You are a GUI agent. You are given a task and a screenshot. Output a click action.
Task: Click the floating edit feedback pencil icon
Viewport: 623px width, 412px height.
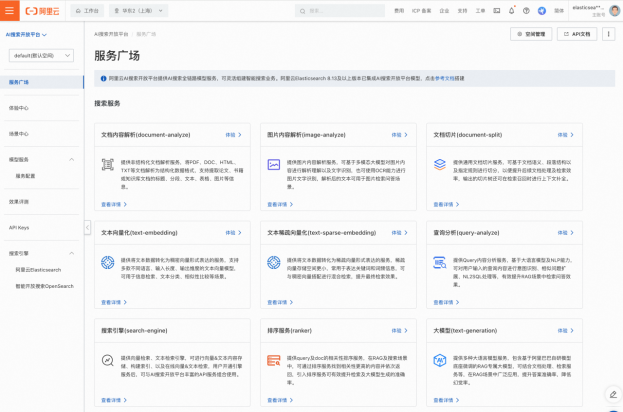(x=613, y=395)
